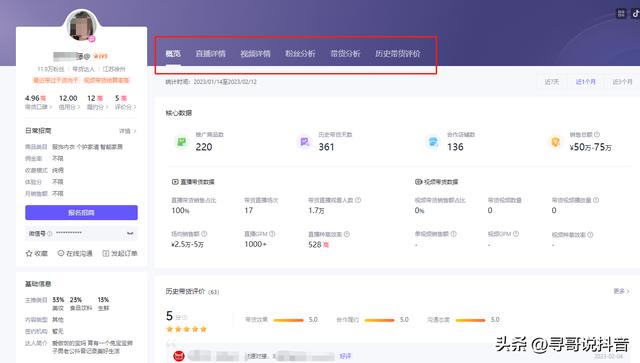Image resolution: width=640 pixels, height=363 pixels.
Task: Click help icon beside 视频种草效率
Action: tap(590, 234)
